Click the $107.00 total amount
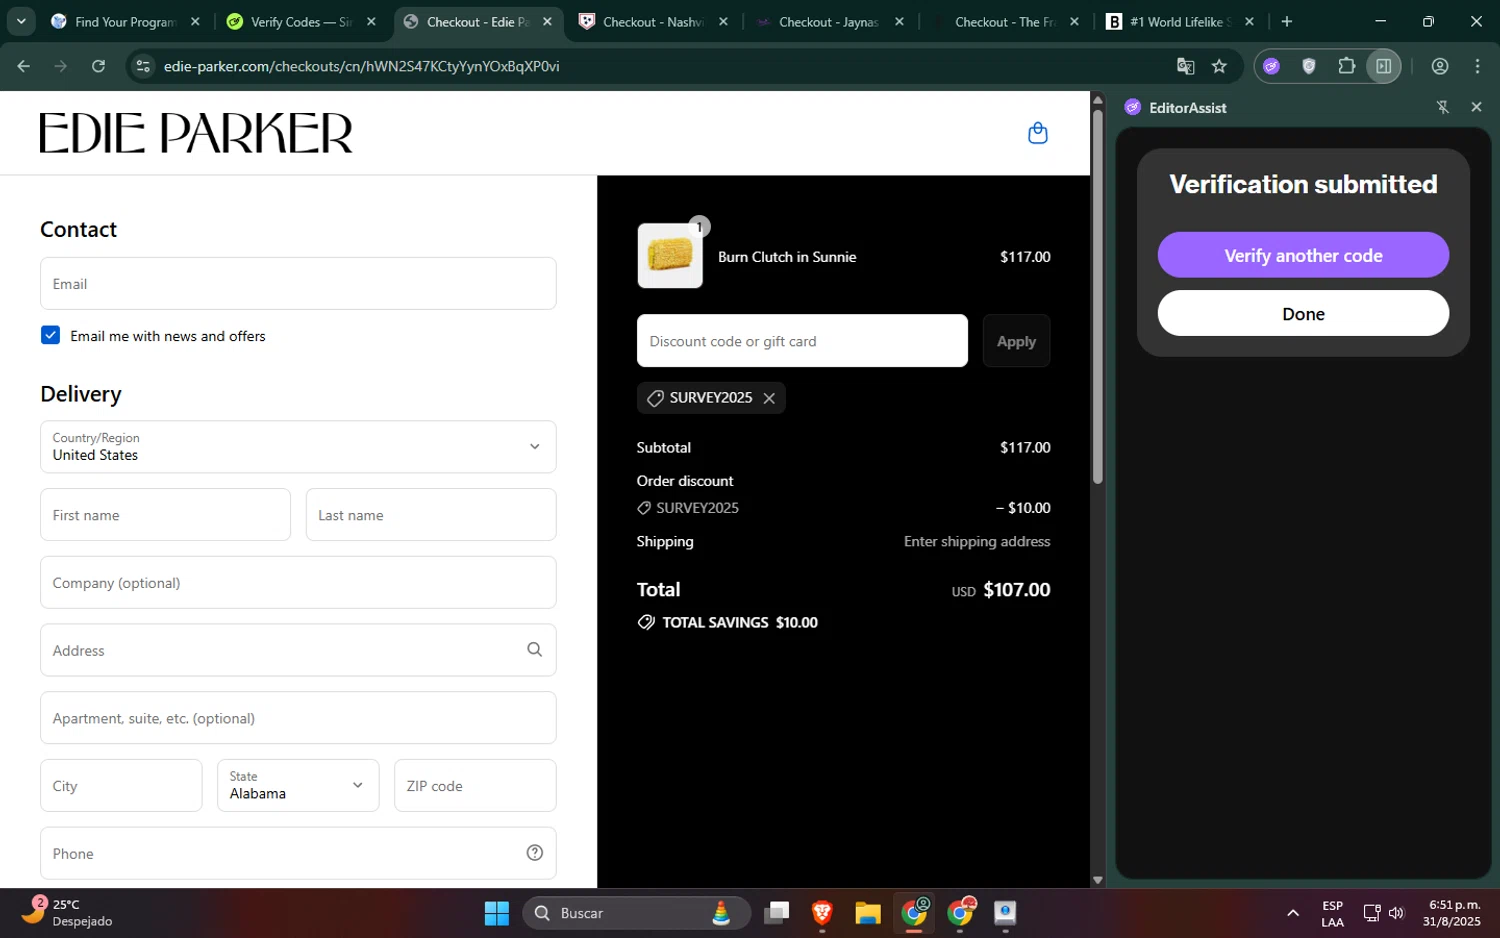1500x938 pixels. (x=1016, y=590)
